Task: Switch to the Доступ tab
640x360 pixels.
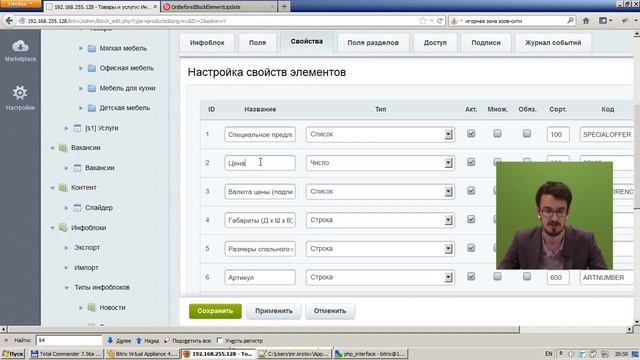Action: (x=435, y=43)
